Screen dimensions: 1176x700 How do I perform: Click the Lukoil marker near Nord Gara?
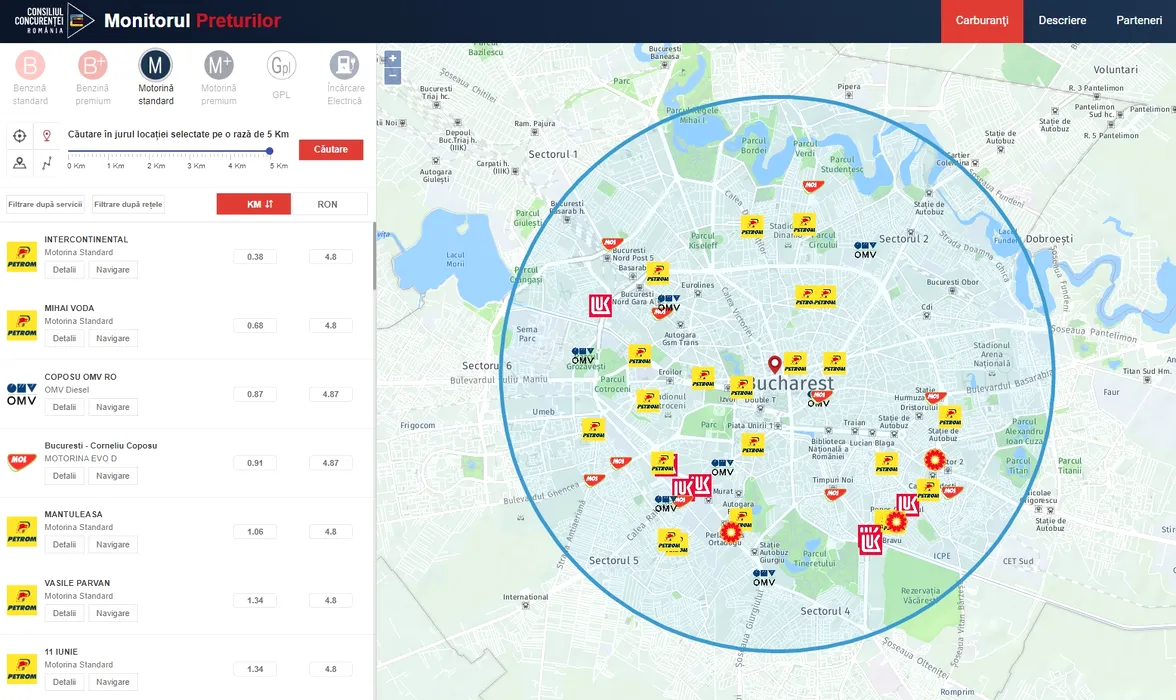[x=600, y=305]
